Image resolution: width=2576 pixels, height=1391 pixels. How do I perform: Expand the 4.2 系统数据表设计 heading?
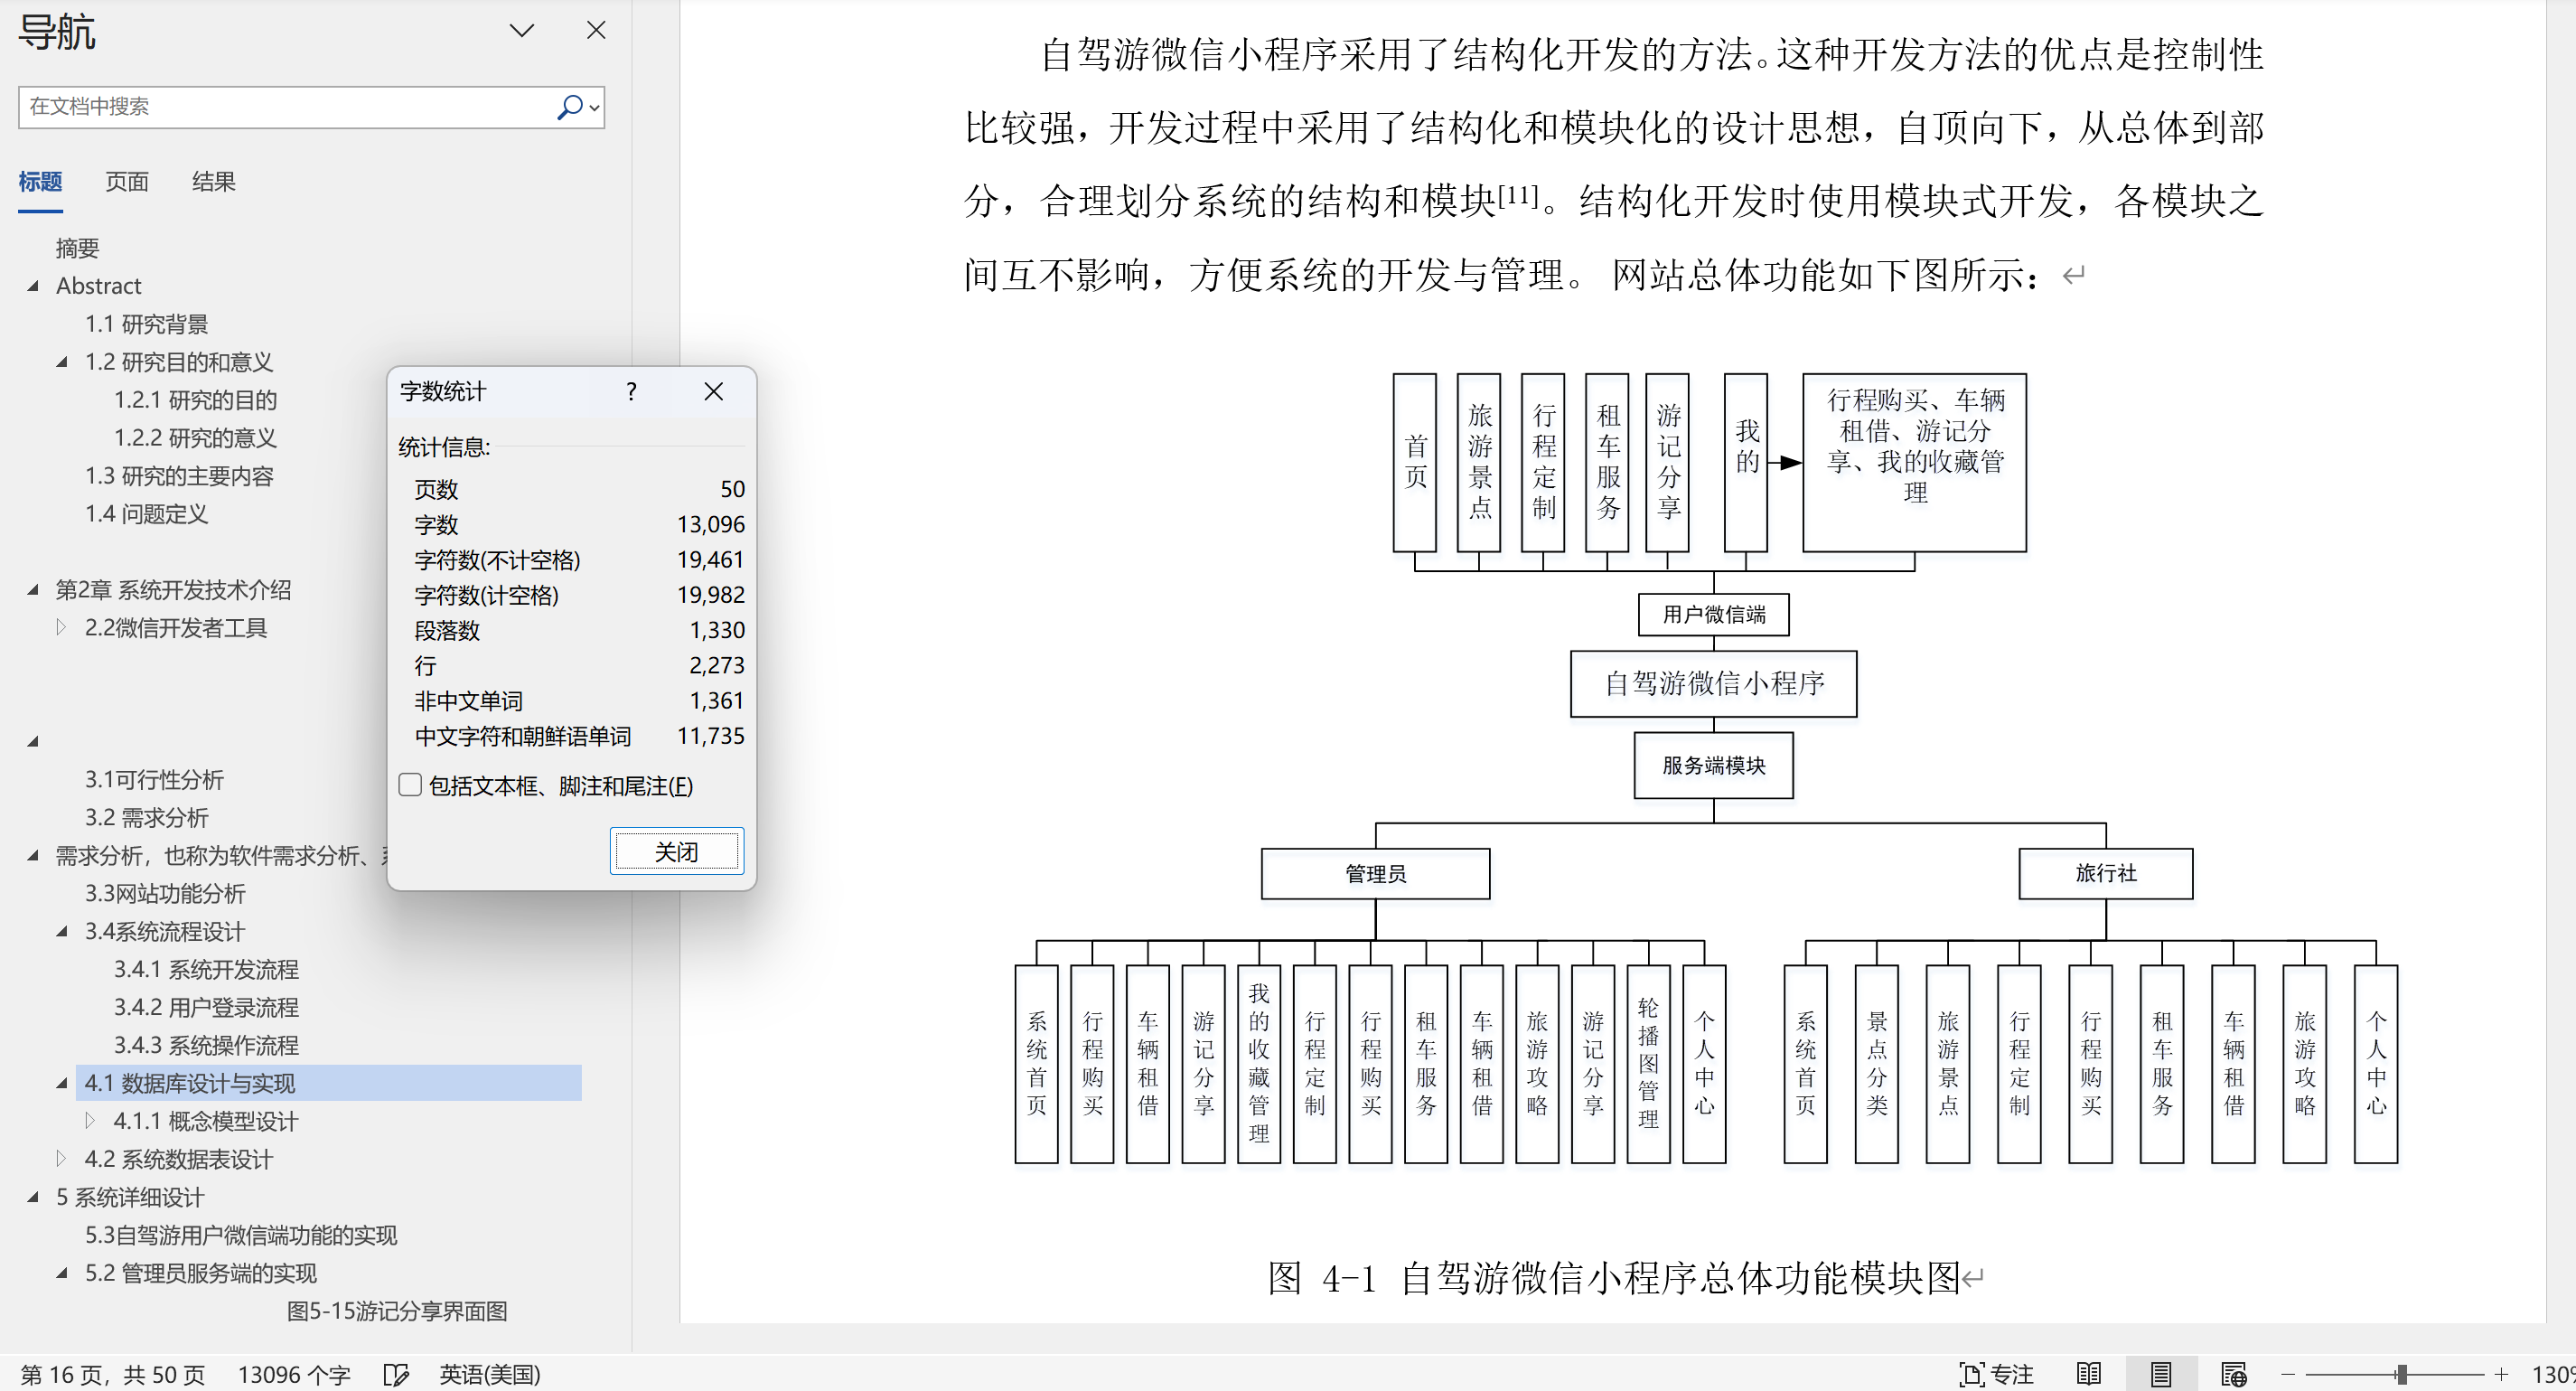(61, 1158)
